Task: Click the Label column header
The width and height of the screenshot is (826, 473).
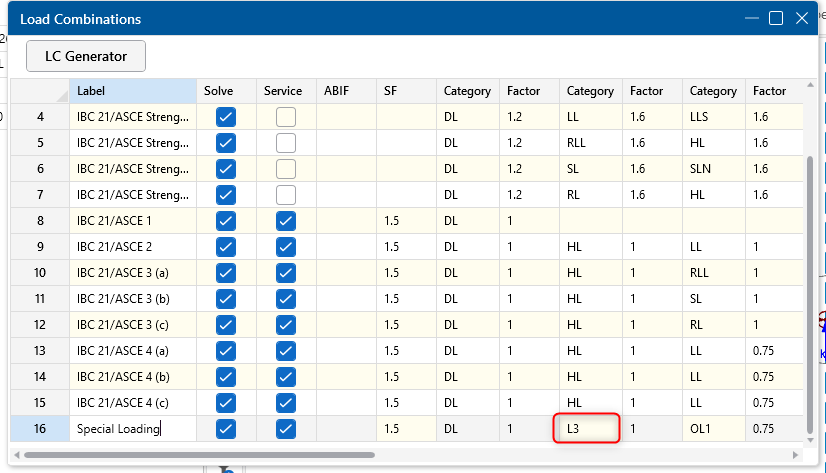Action: click(132, 91)
